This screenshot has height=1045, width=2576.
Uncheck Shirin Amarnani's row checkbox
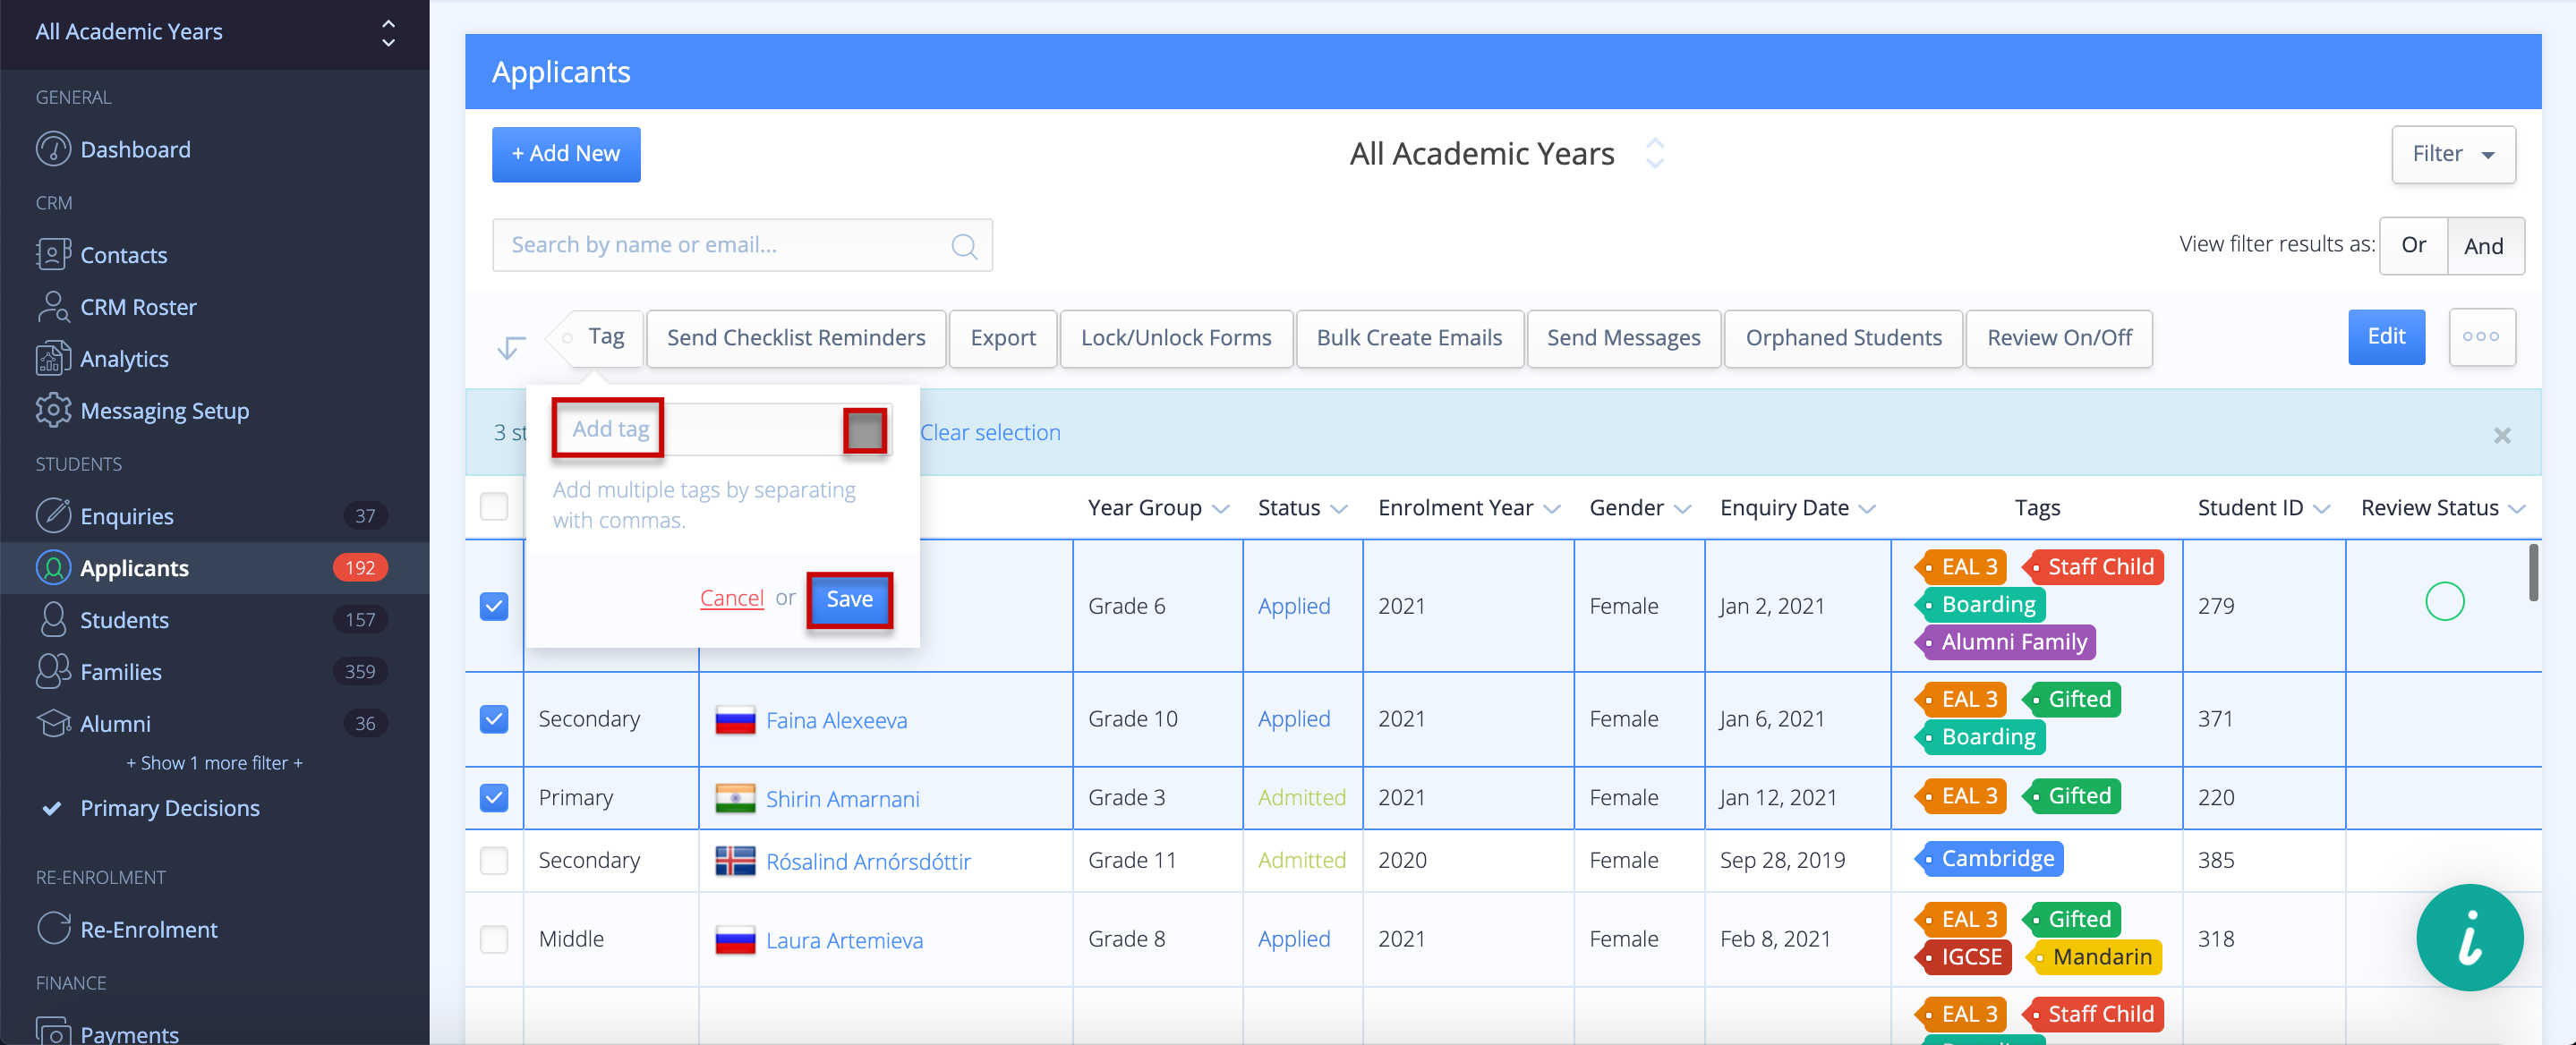click(x=494, y=797)
